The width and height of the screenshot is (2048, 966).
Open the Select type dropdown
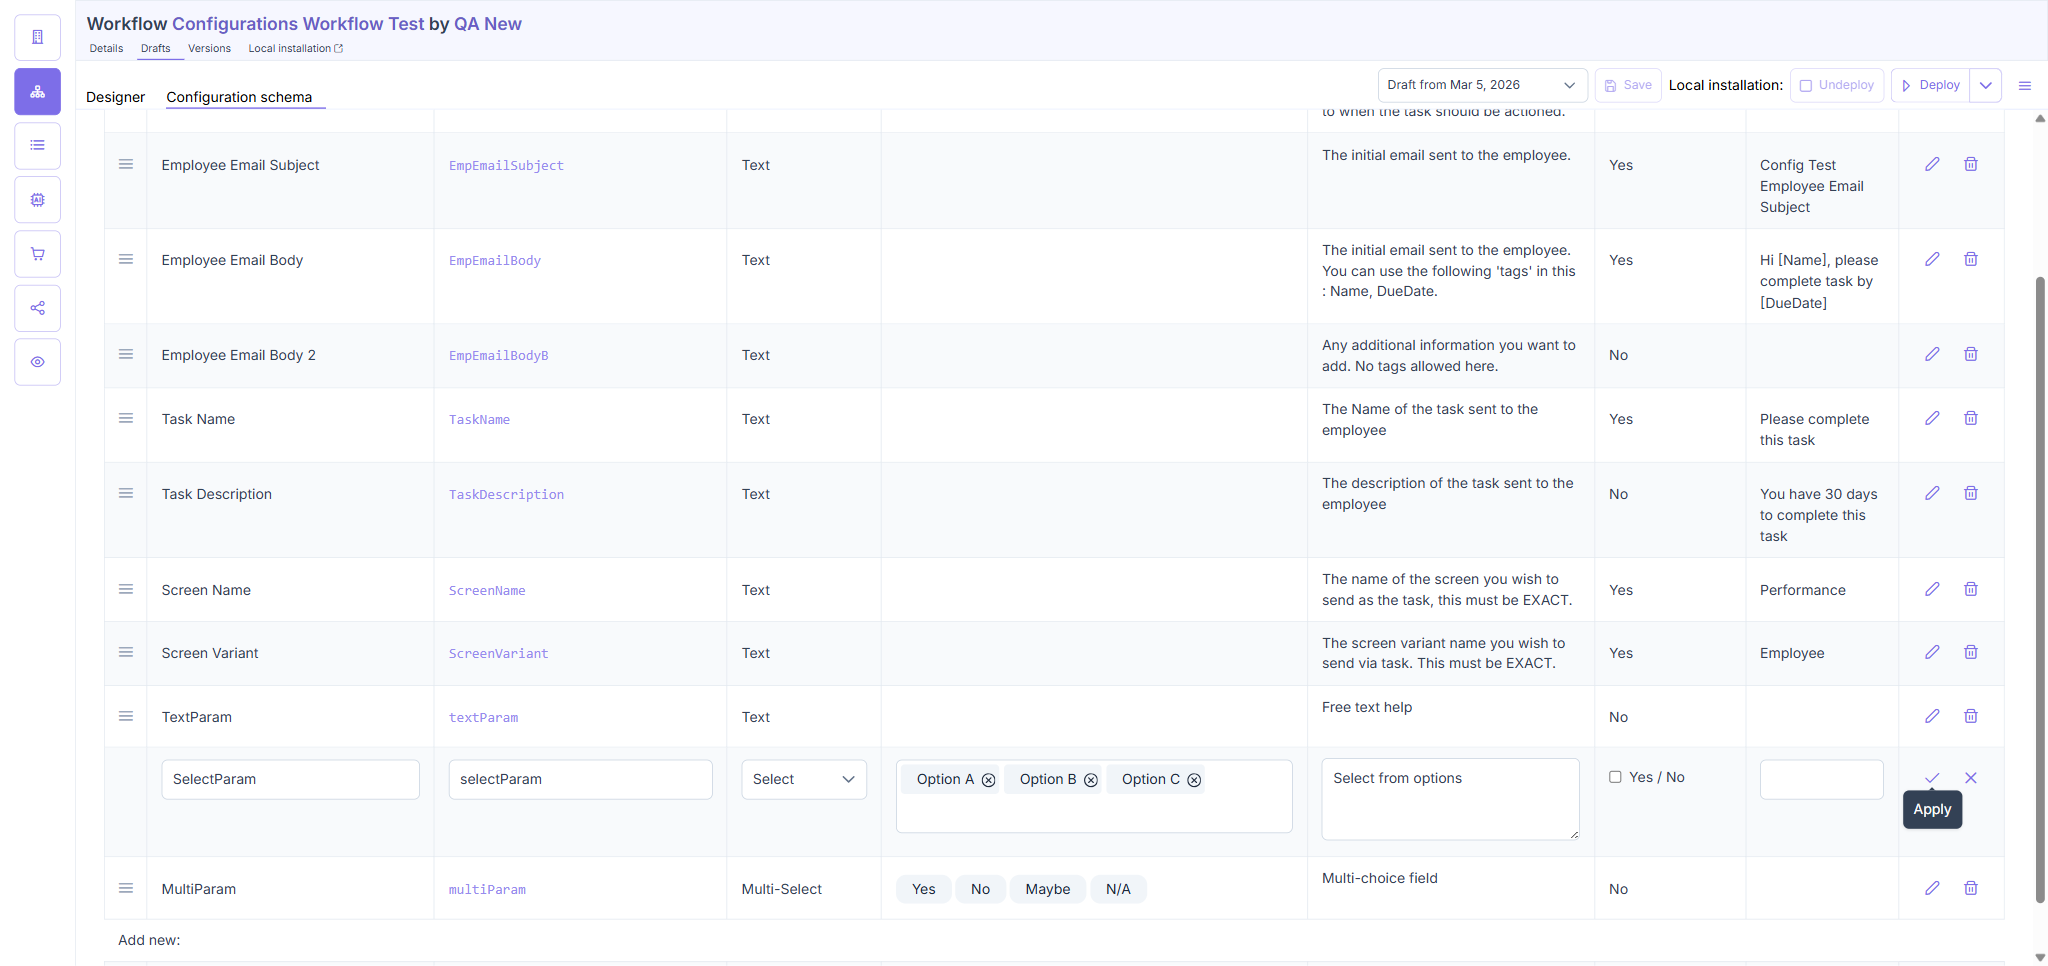804,779
